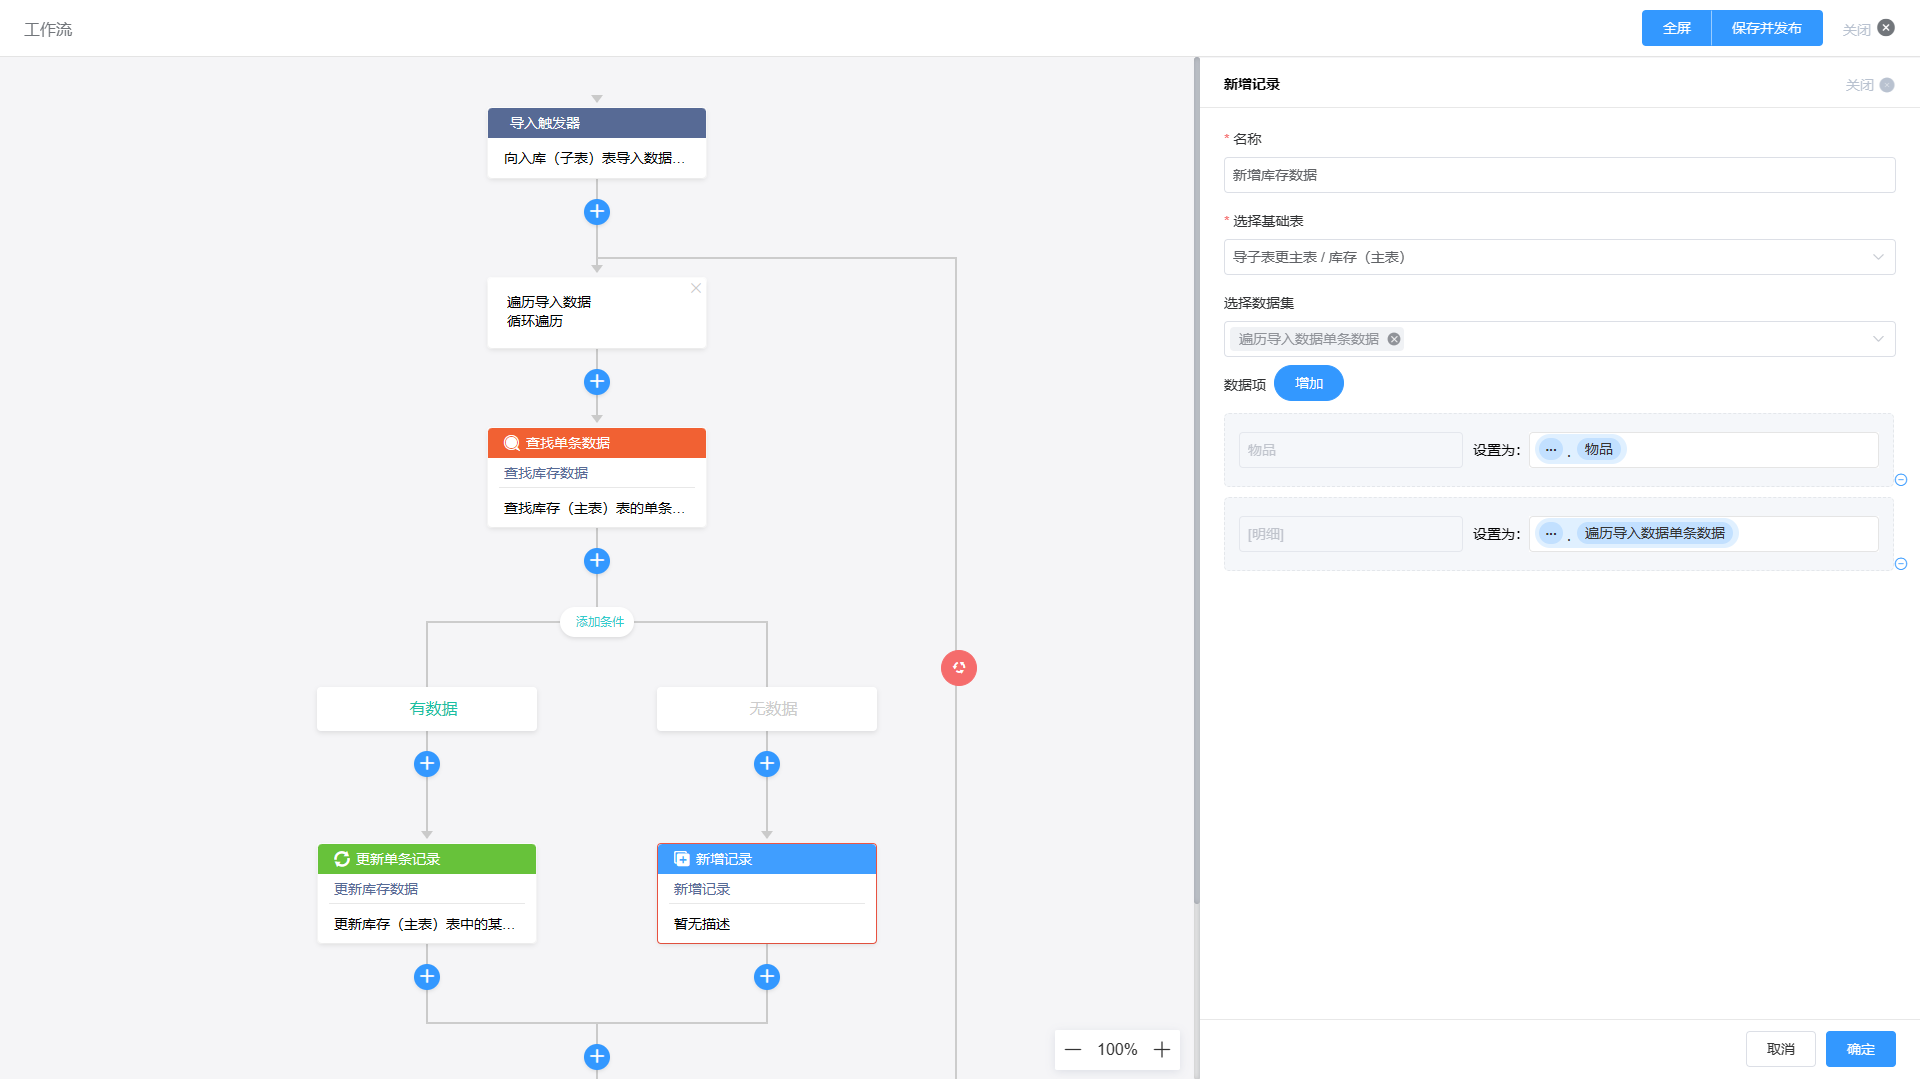Click the [明细] set-value input
Viewport: 1920px width, 1079px height.
[1704, 534]
